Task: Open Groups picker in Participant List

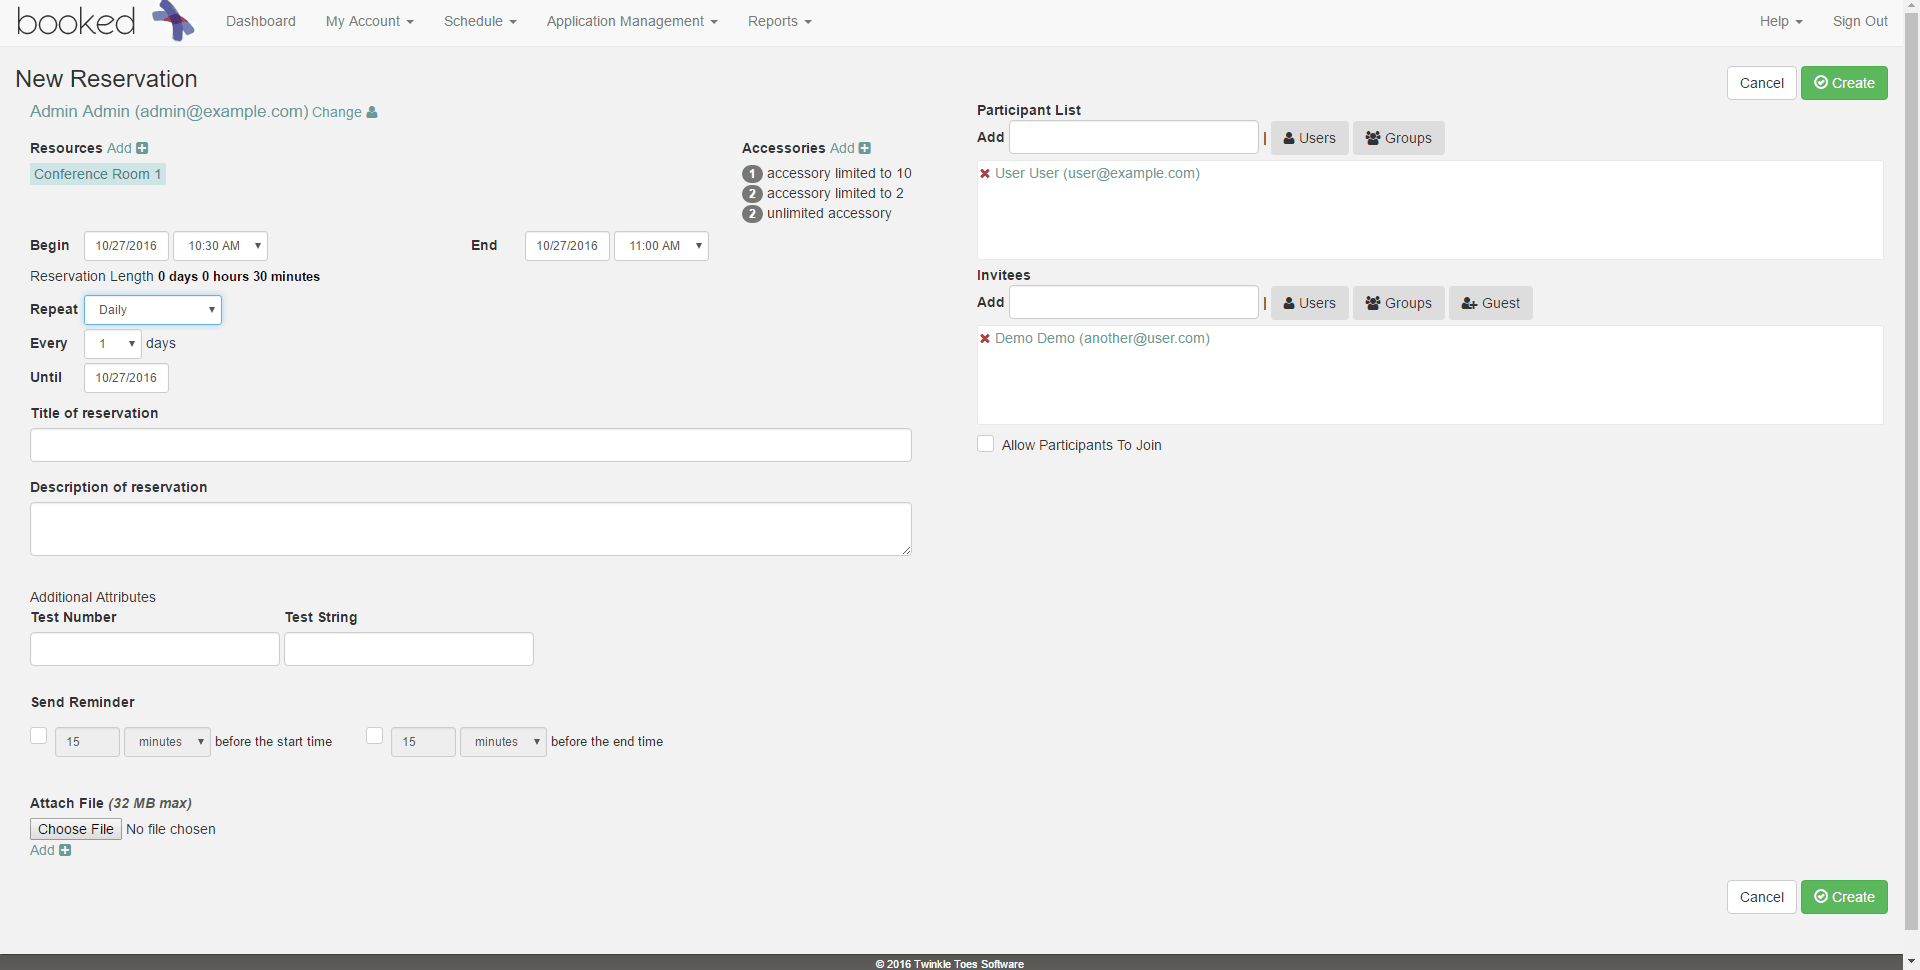Action: pyautogui.click(x=1398, y=138)
